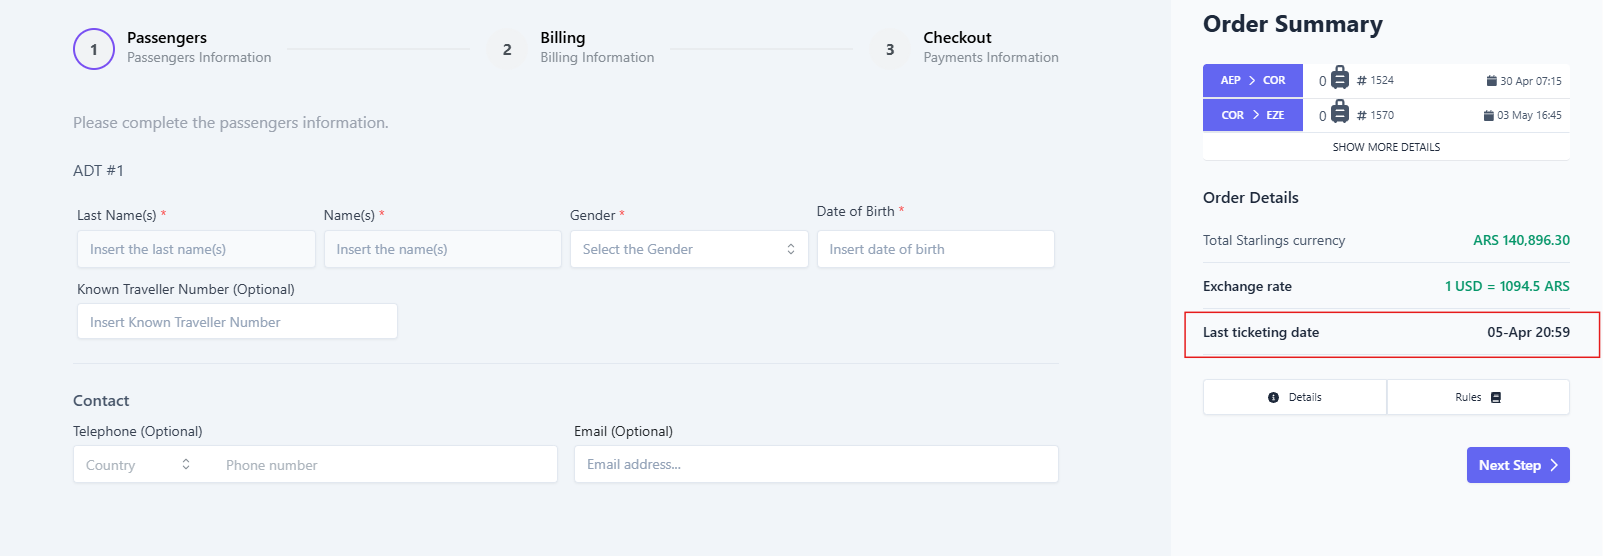Open the fare Rules button
Screen dimensions: 1603x556
pyautogui.click(x=1478, y=397)
